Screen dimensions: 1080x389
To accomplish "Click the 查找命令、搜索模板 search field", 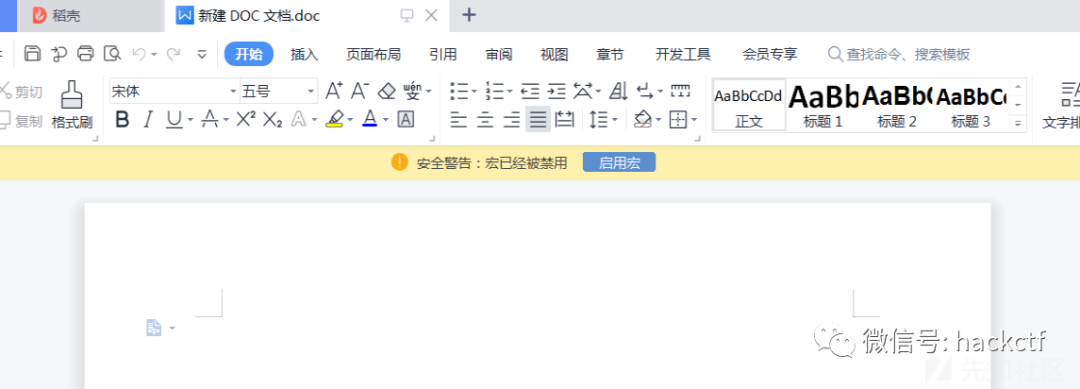I will tap(900, 54).
